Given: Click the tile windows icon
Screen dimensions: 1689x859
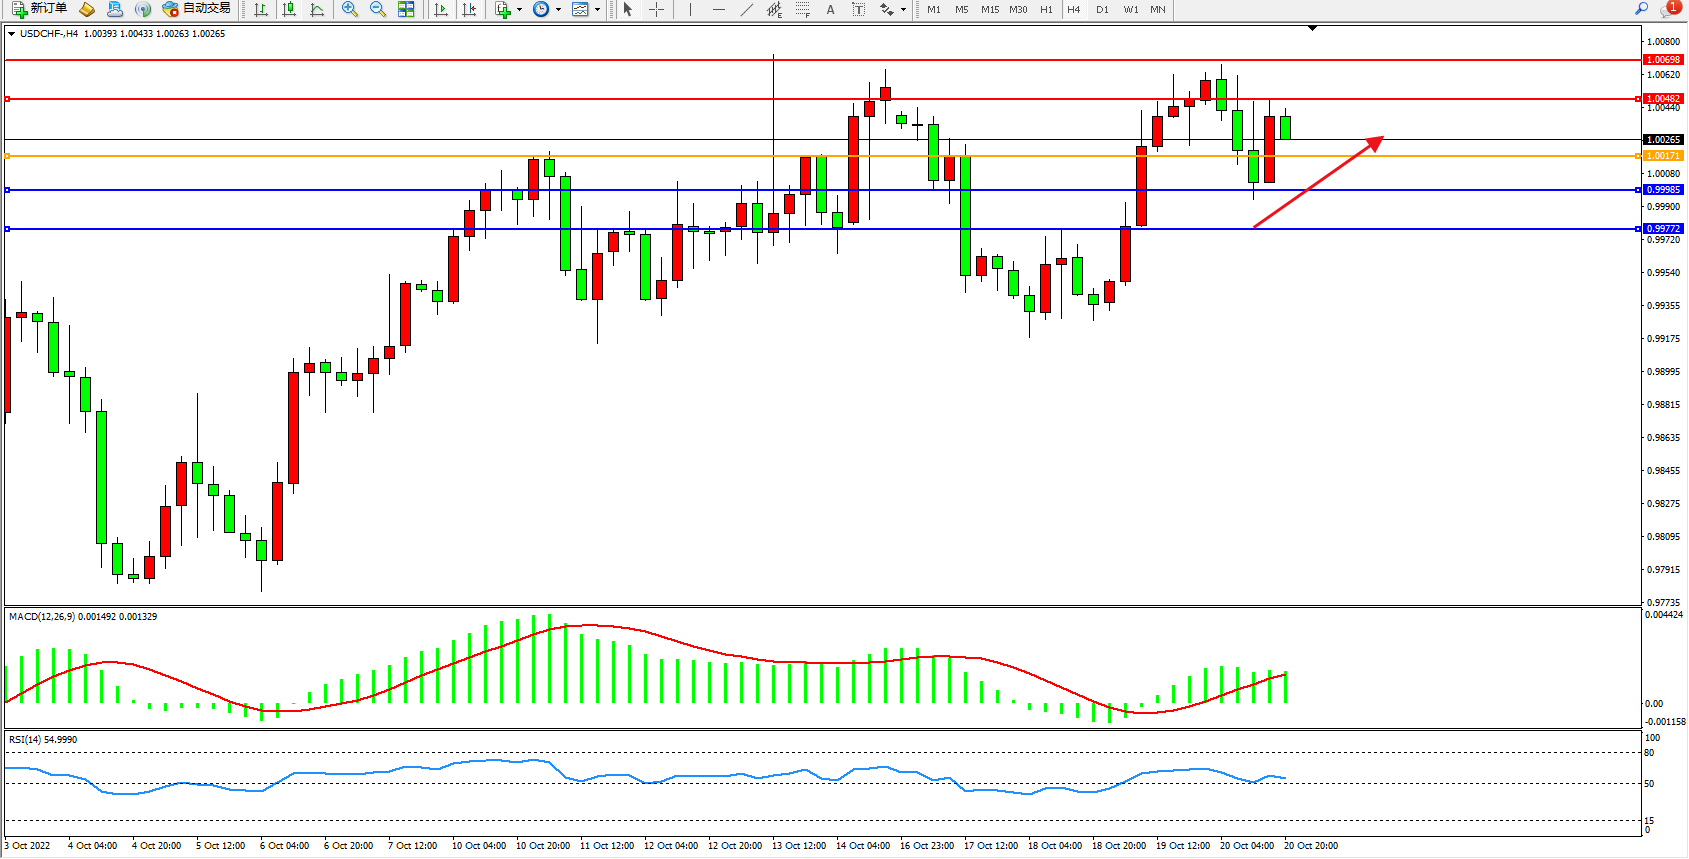Looking at the screenshot, I should (x=406, y=9).
